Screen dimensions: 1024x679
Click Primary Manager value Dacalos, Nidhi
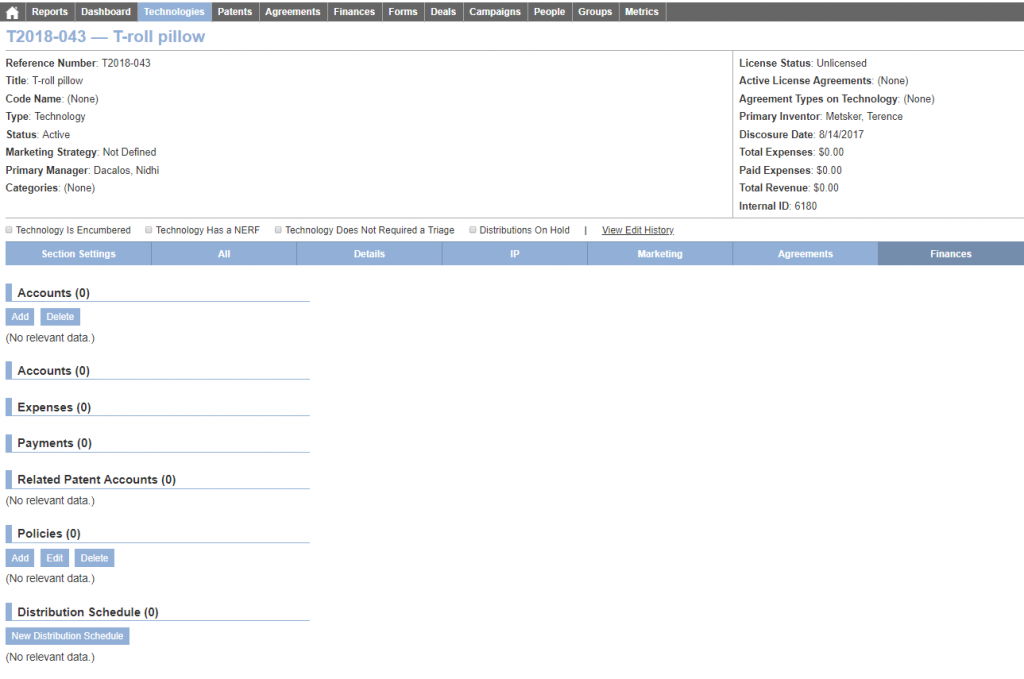(126, 170)
